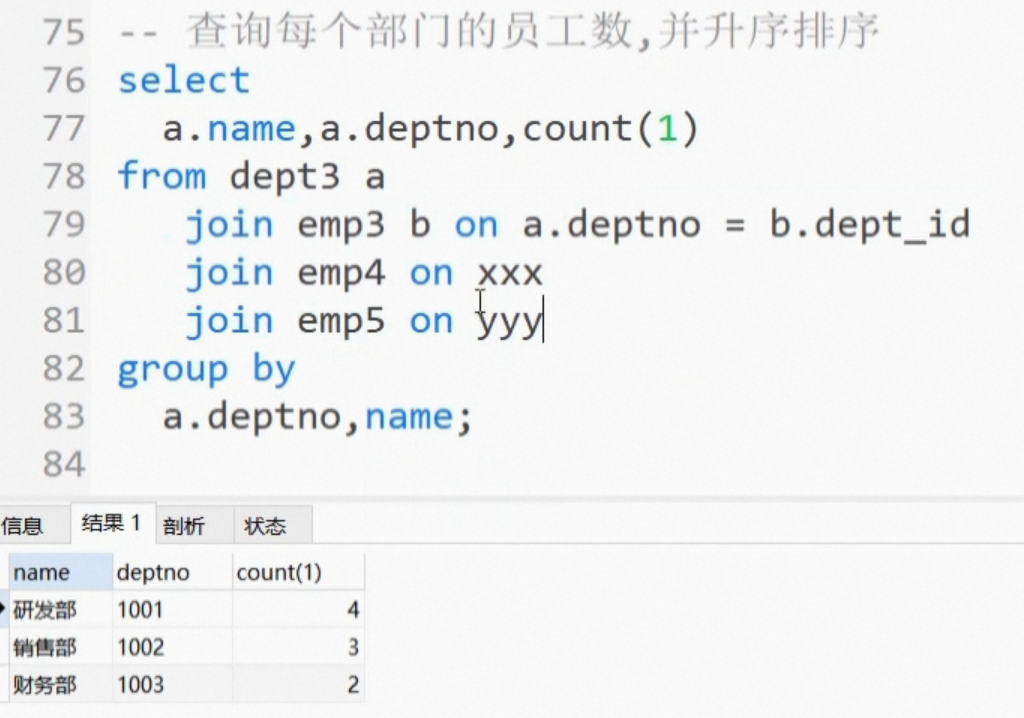Click the deptno cell 1001
The height and width of the screenshot is (718, 1024).
172,610
